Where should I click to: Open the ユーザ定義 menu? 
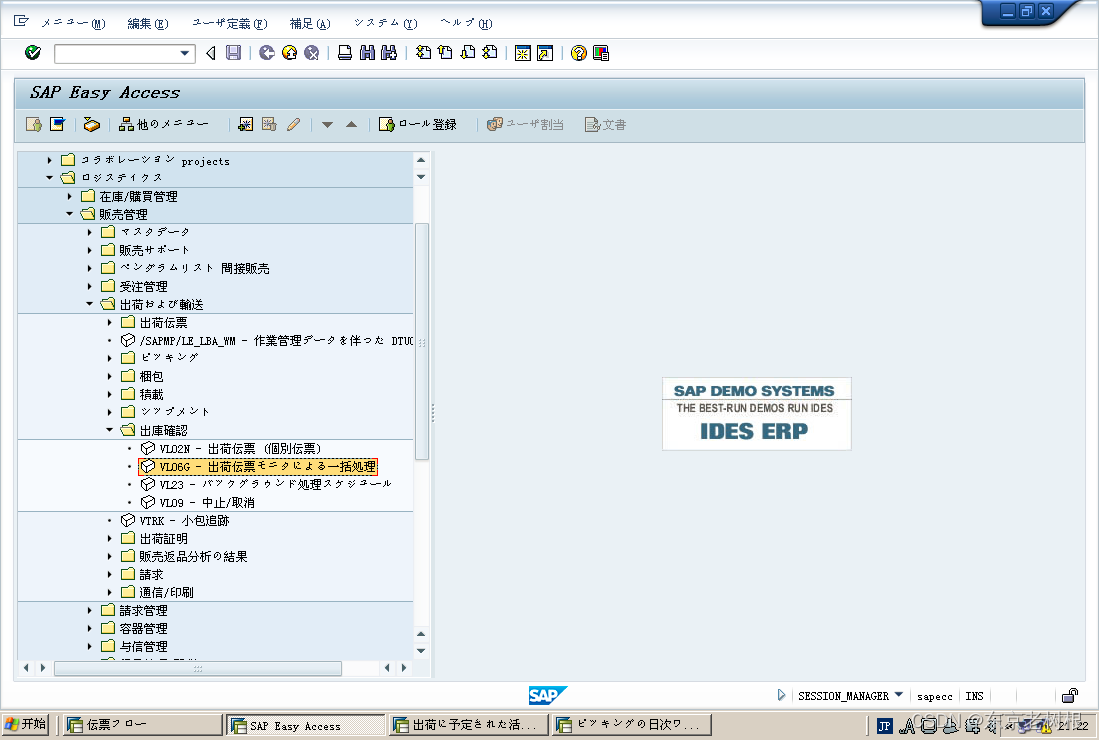tap(230, 23)
